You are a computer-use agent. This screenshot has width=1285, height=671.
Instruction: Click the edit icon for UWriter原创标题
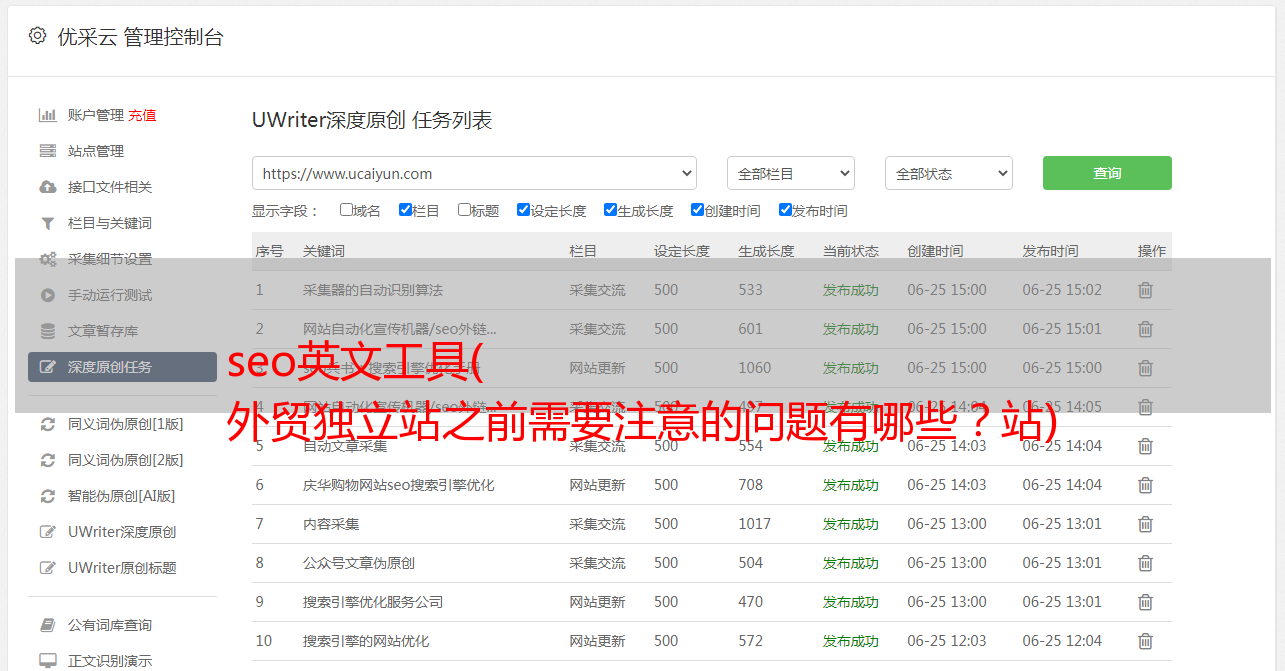pos(47,568)
